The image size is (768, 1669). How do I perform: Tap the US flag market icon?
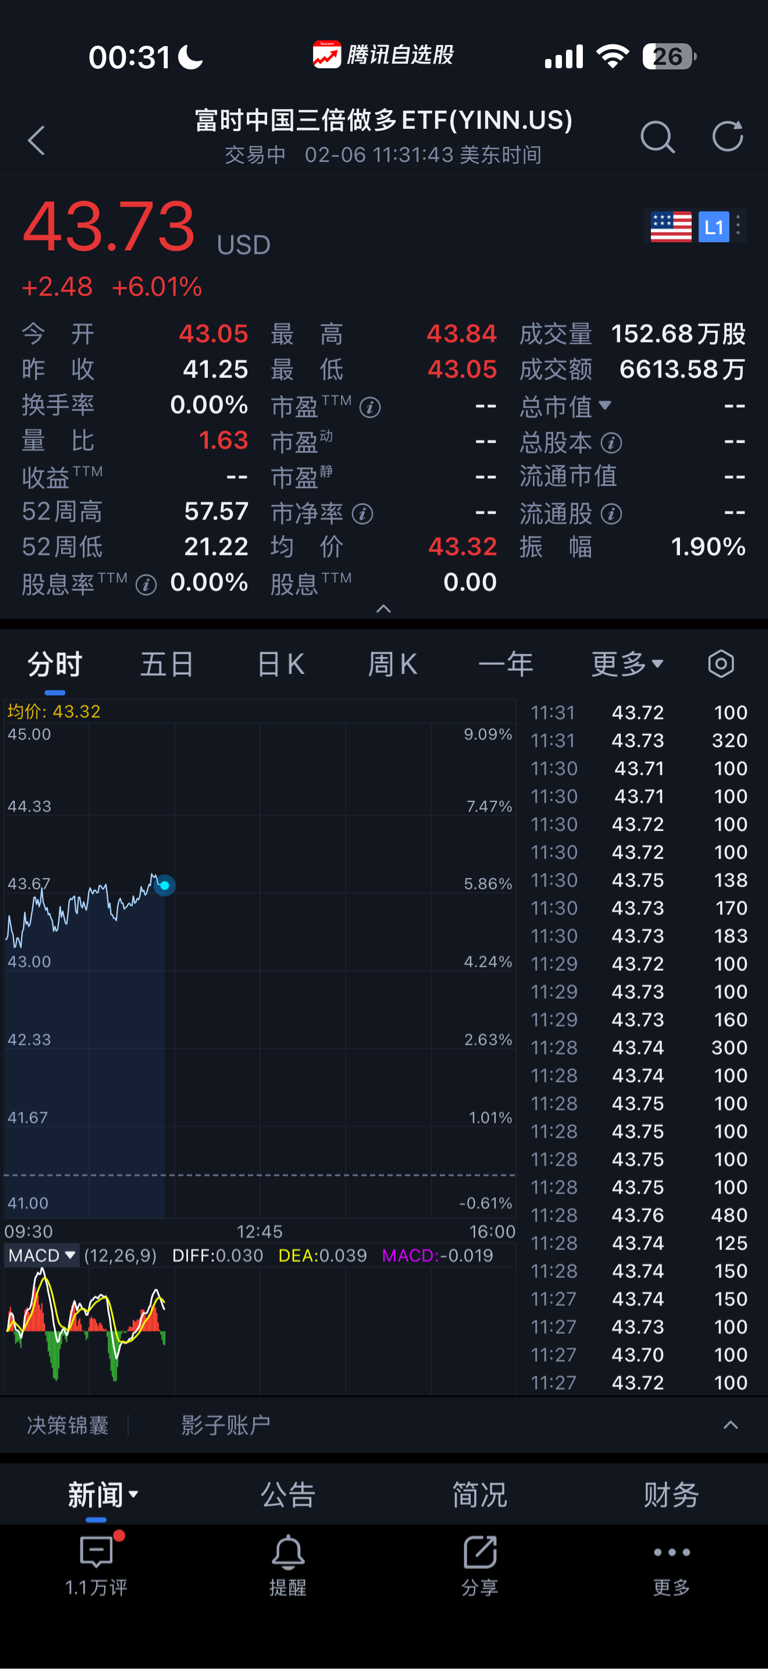670,227
